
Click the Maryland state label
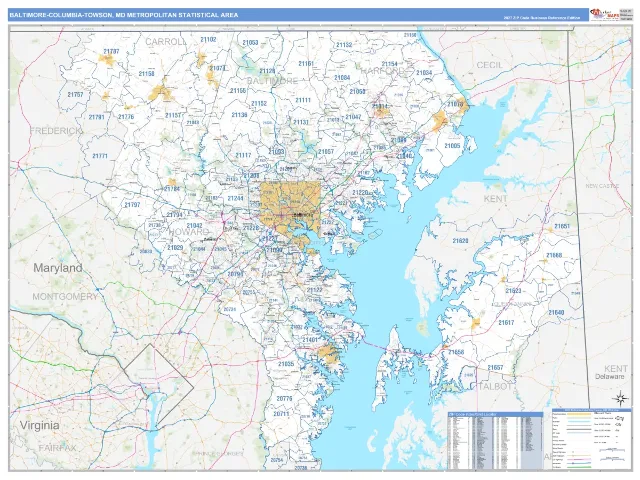pos(58,268)
